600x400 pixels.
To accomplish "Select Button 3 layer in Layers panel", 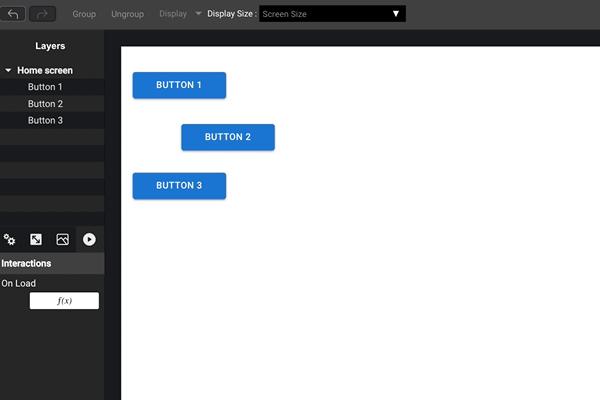I will (45, 121).
